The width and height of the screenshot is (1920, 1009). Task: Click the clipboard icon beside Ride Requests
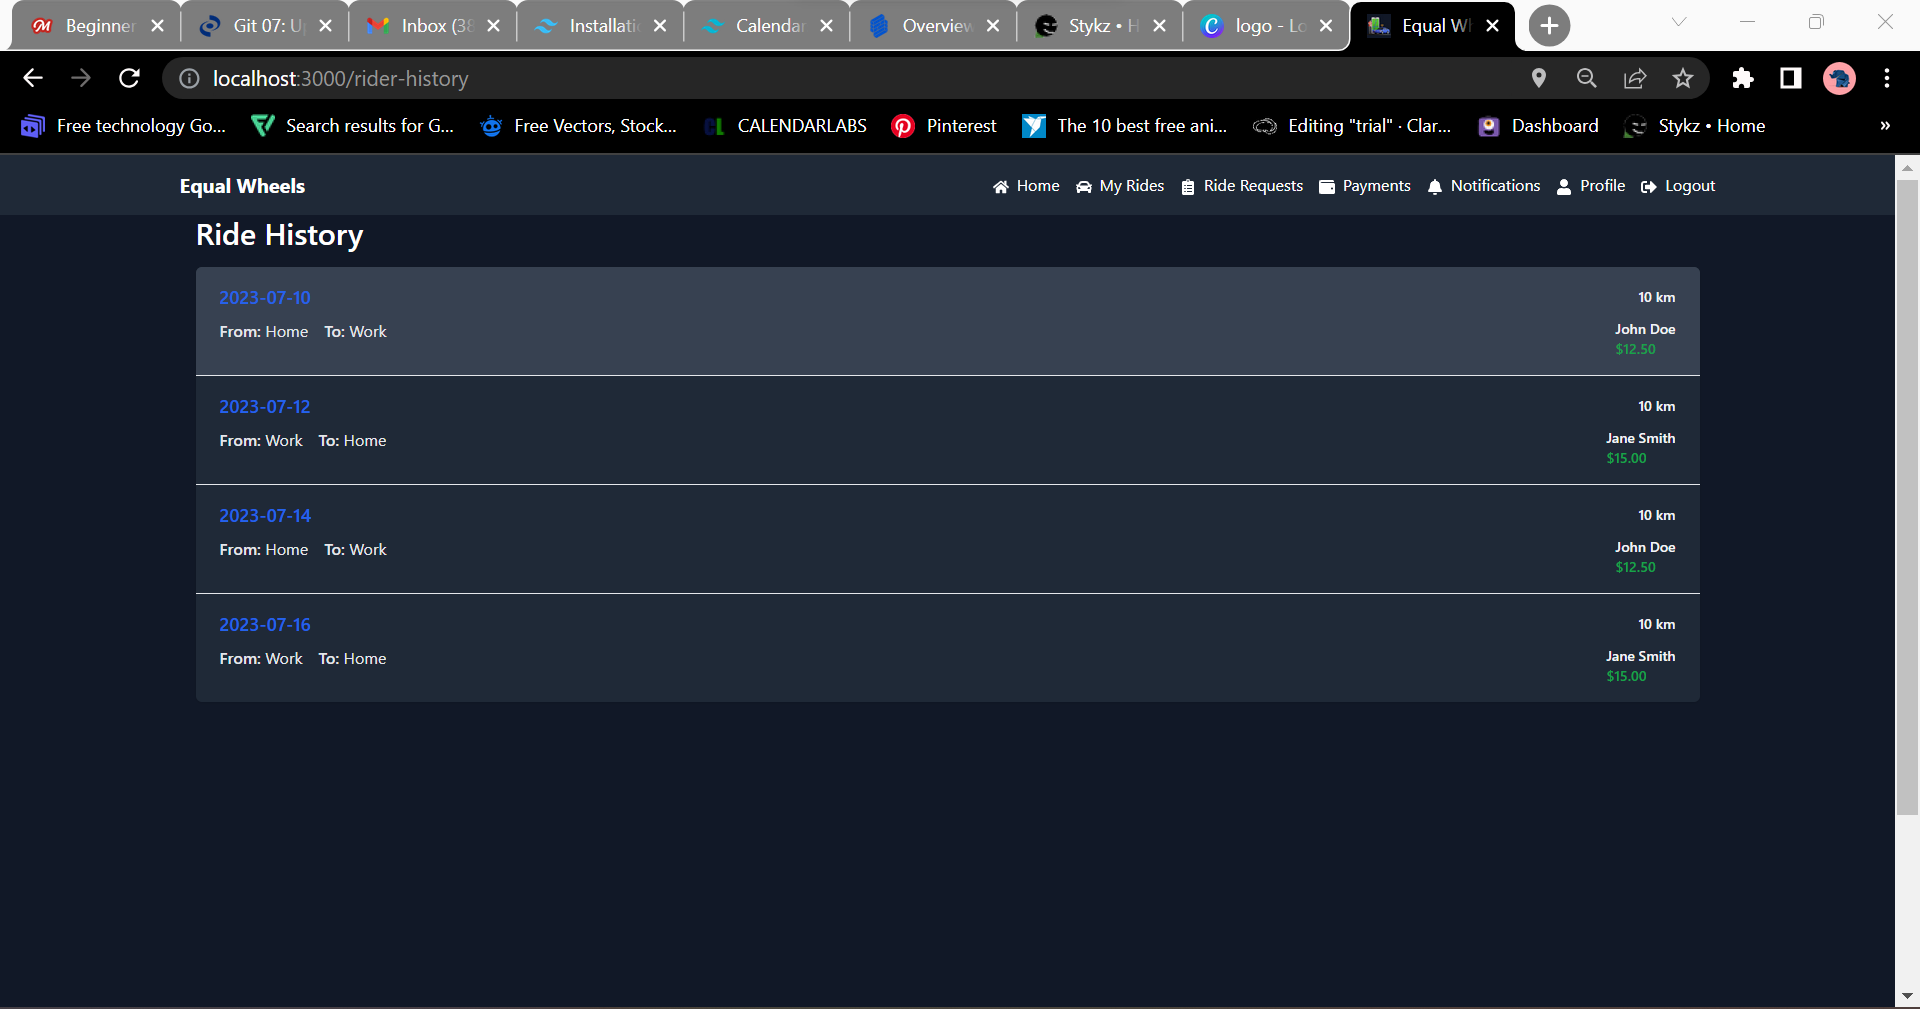[1188, 187]
